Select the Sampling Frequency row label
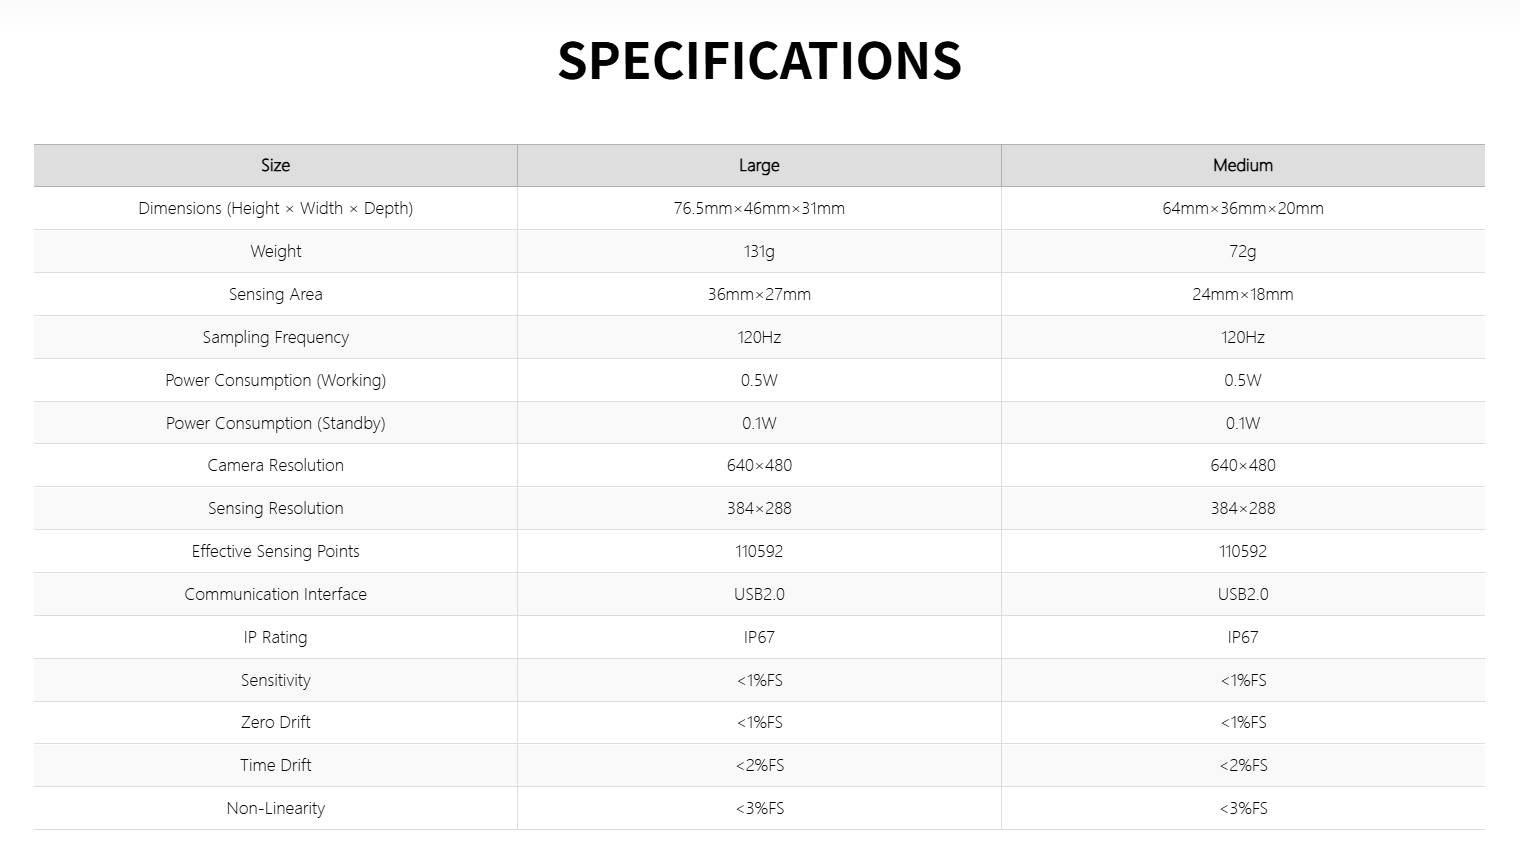Viewport: 1520px width, 855px height. tap(275, 337)
